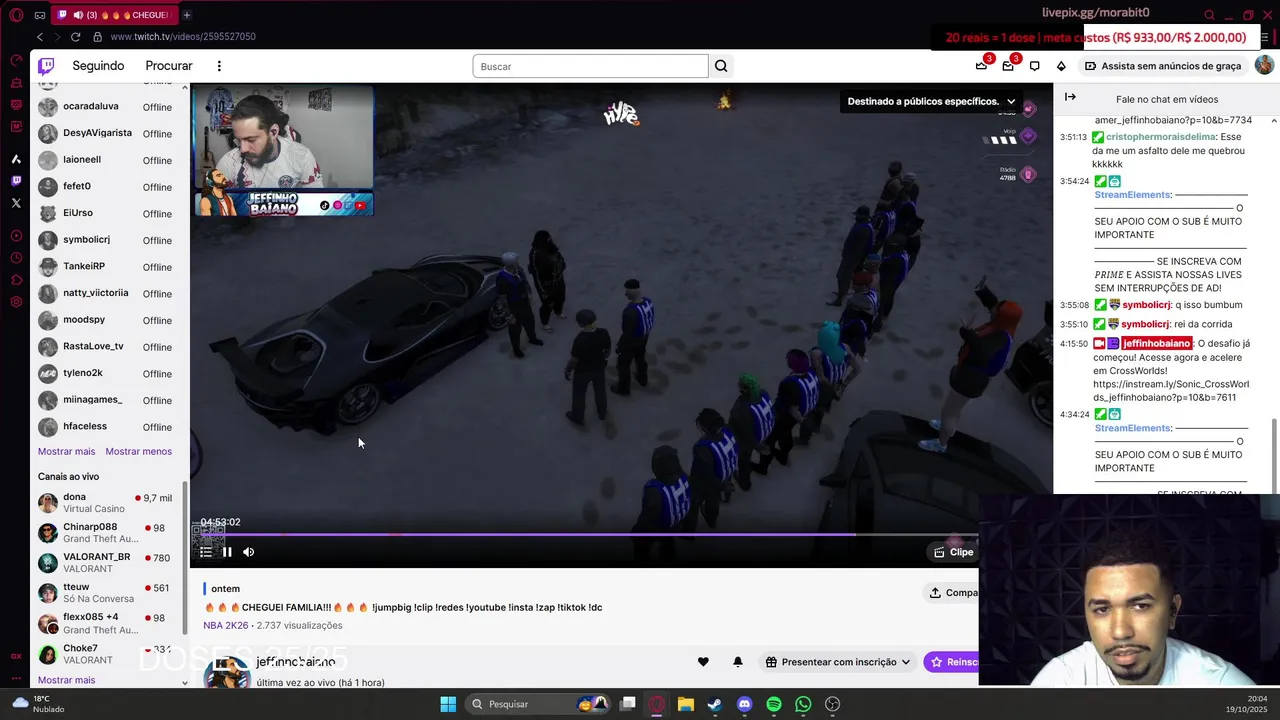Open whispers speech bubble icon
This screenshot has height=720, width=1280.
[x=1034, y=66]
